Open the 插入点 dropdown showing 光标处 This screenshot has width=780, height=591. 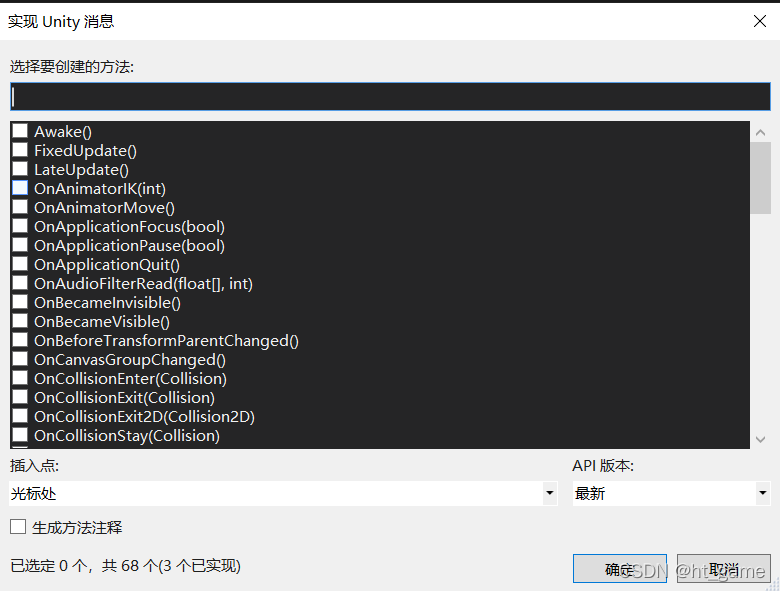coord(283,493)
